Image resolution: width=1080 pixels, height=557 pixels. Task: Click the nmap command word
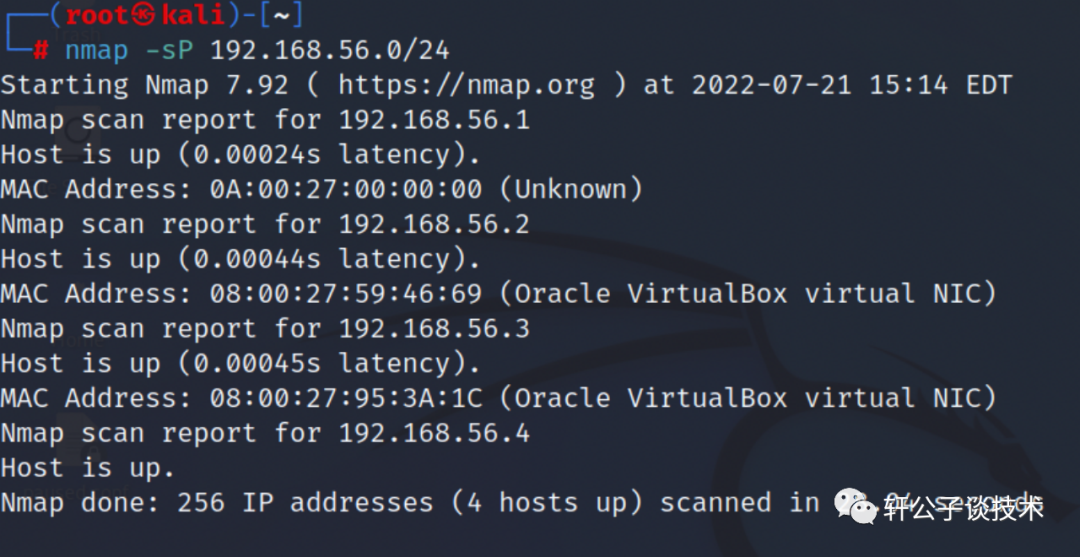click(x=97, y=49)
